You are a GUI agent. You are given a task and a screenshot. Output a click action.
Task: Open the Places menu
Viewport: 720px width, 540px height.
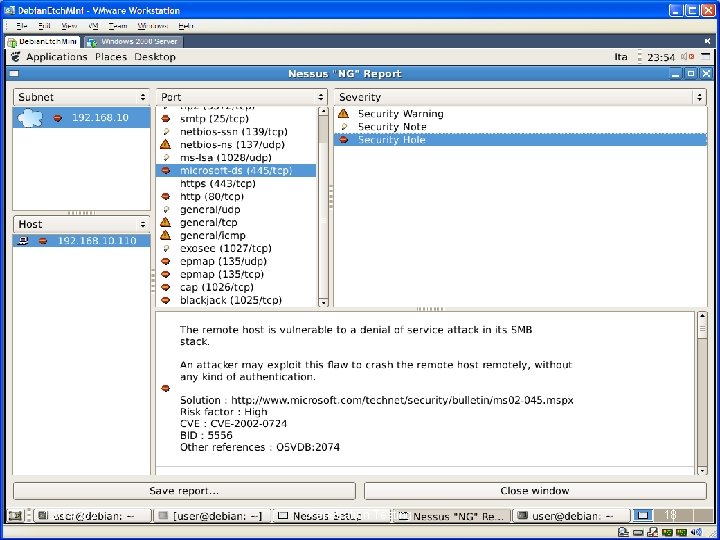111,57
